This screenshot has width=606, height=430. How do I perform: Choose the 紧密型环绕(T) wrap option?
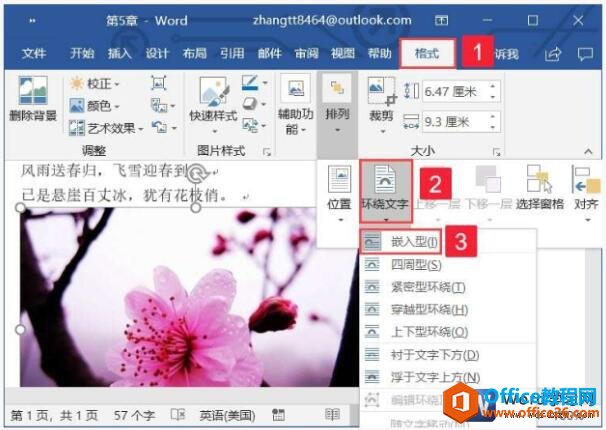[448, 287]
